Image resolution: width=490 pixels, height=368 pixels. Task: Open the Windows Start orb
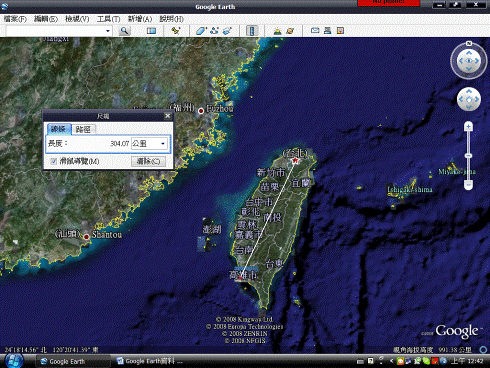coord(14,361)
